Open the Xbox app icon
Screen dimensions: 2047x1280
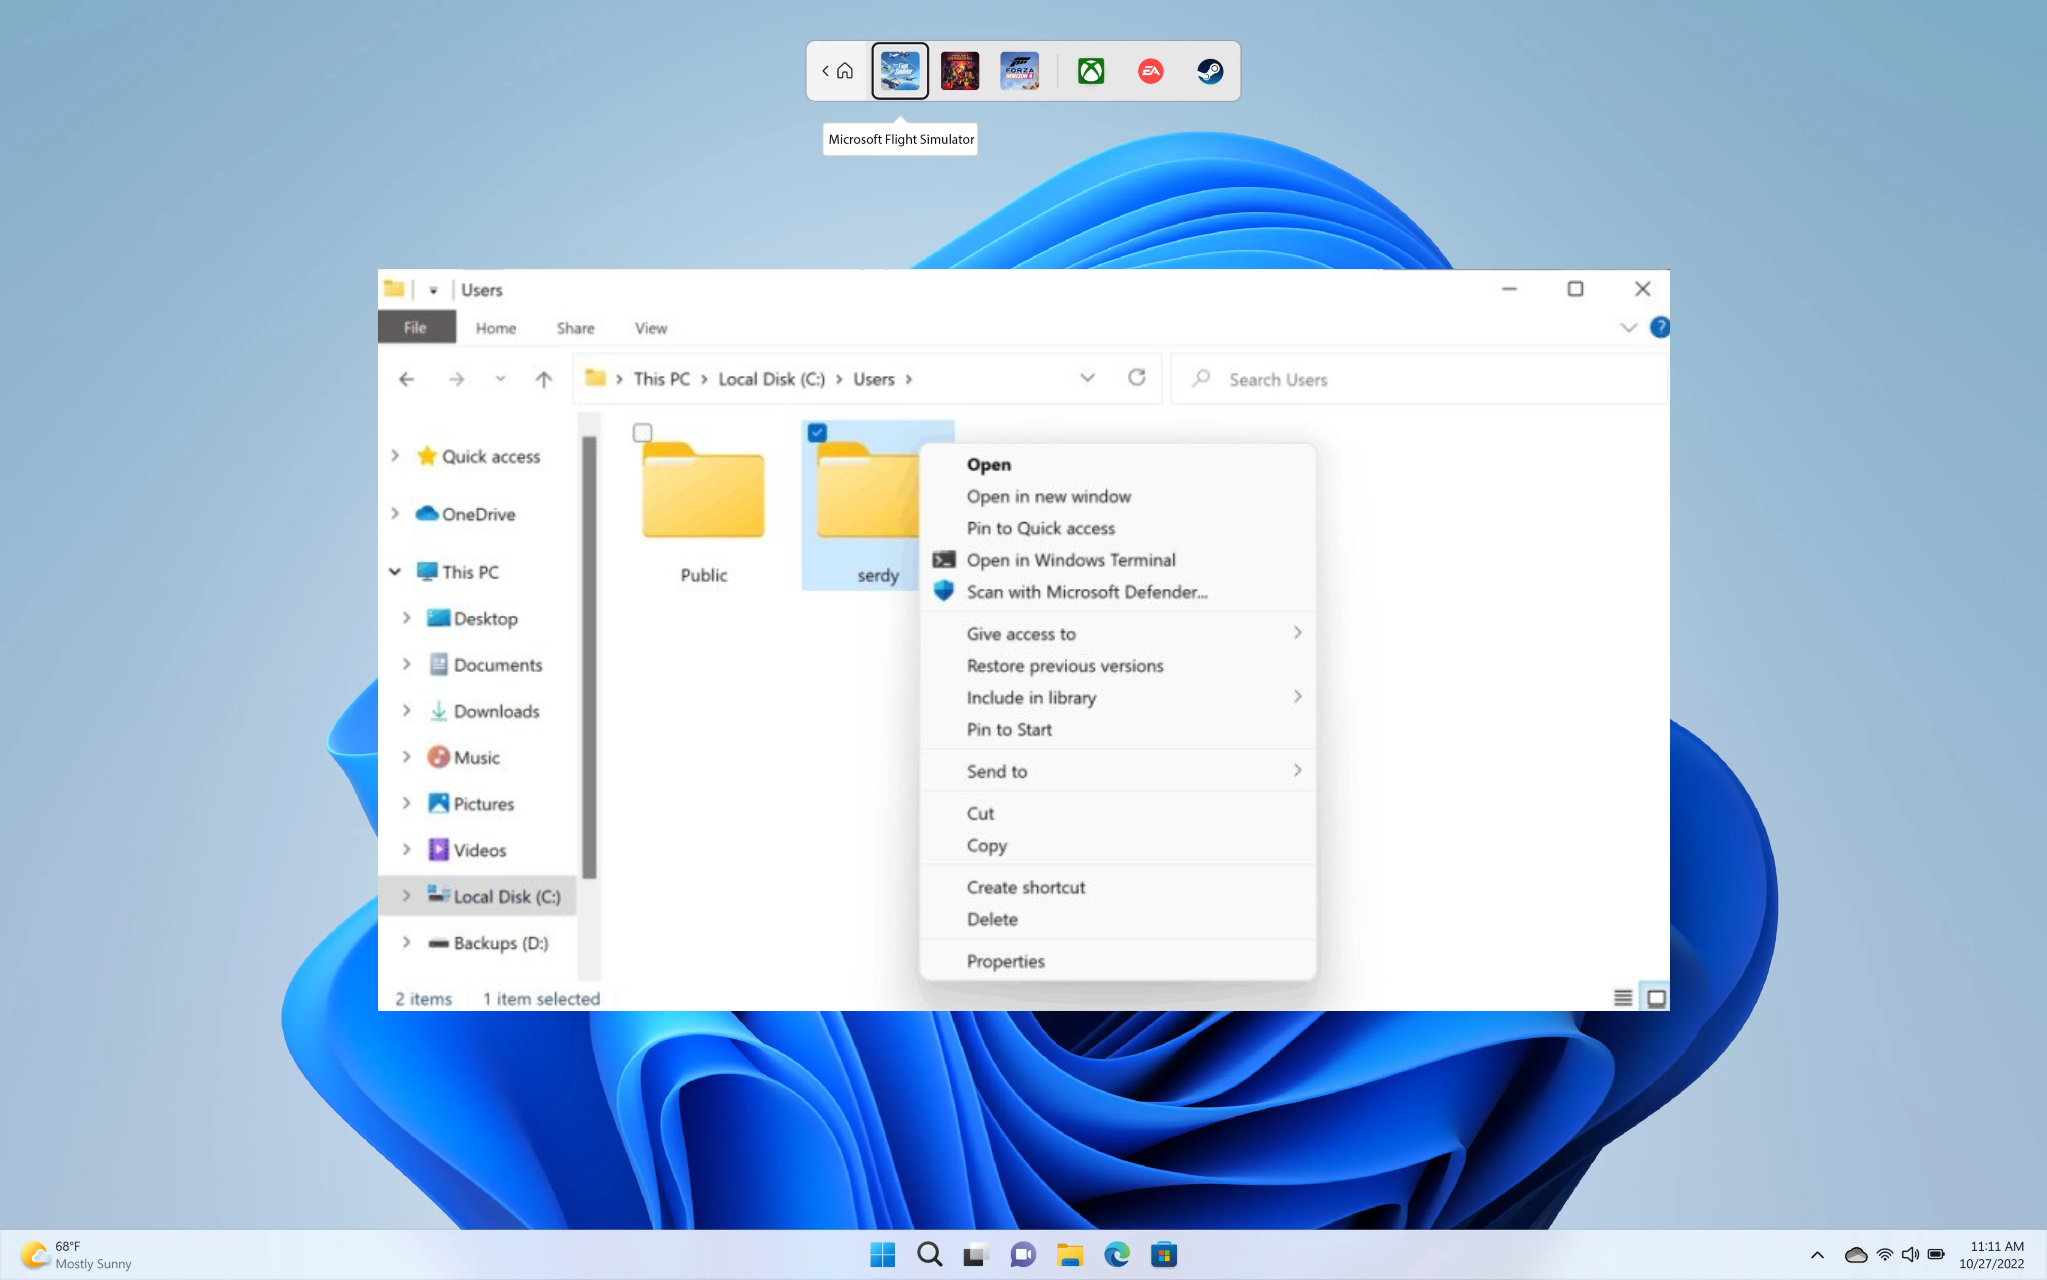1090,69
